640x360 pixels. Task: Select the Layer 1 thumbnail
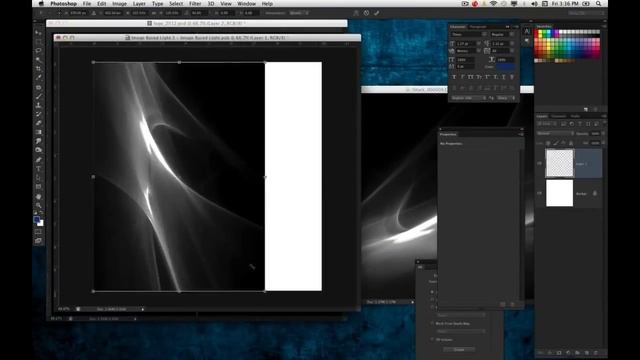(x=560, y=163)
